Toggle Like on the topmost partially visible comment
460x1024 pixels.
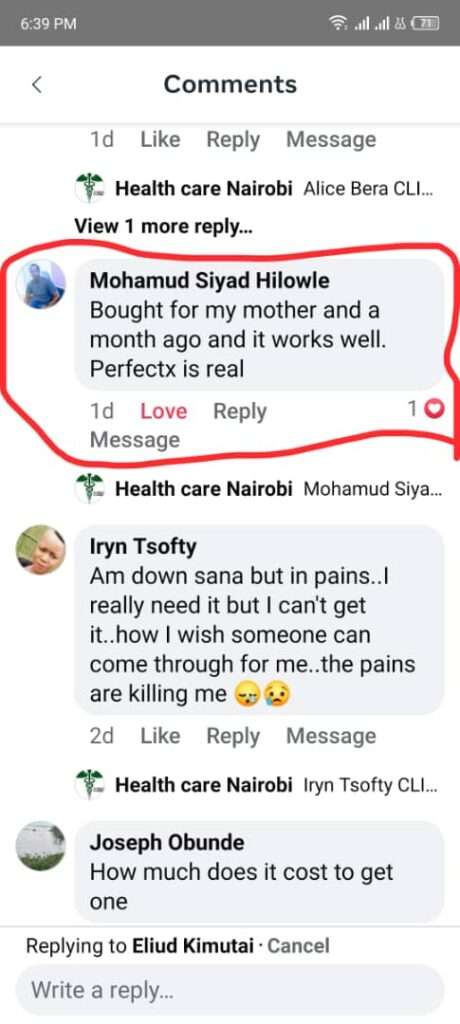160,139
